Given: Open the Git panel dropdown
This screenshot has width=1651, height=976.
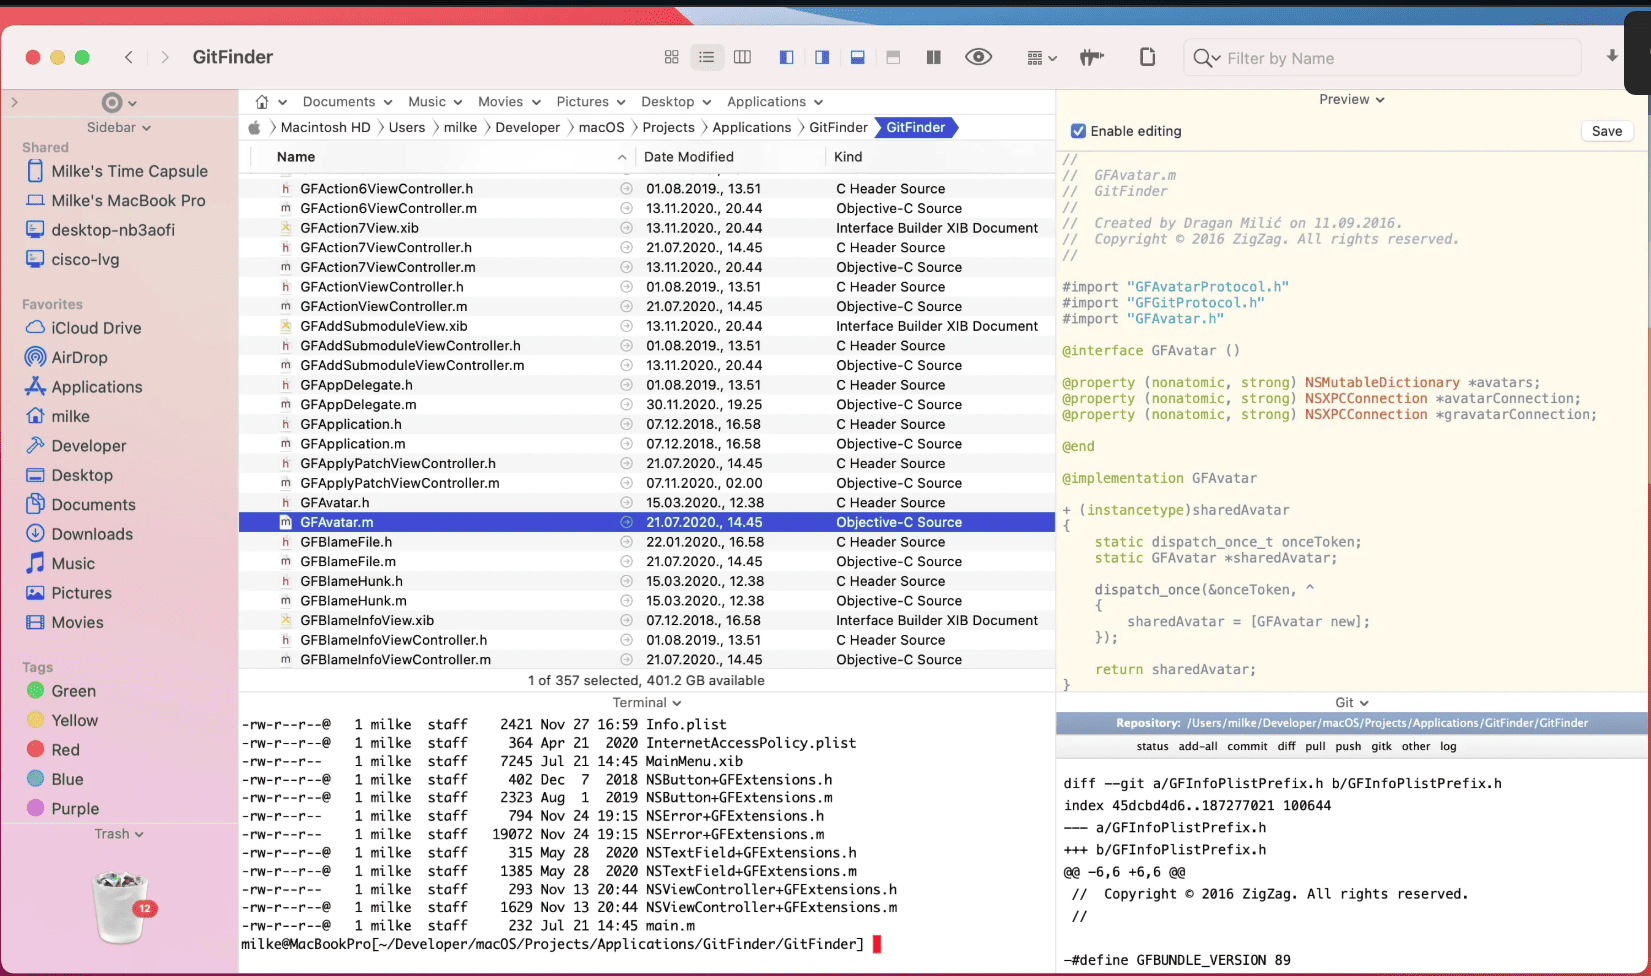Looking at the screenshot, I should (x=1352, y=703).
